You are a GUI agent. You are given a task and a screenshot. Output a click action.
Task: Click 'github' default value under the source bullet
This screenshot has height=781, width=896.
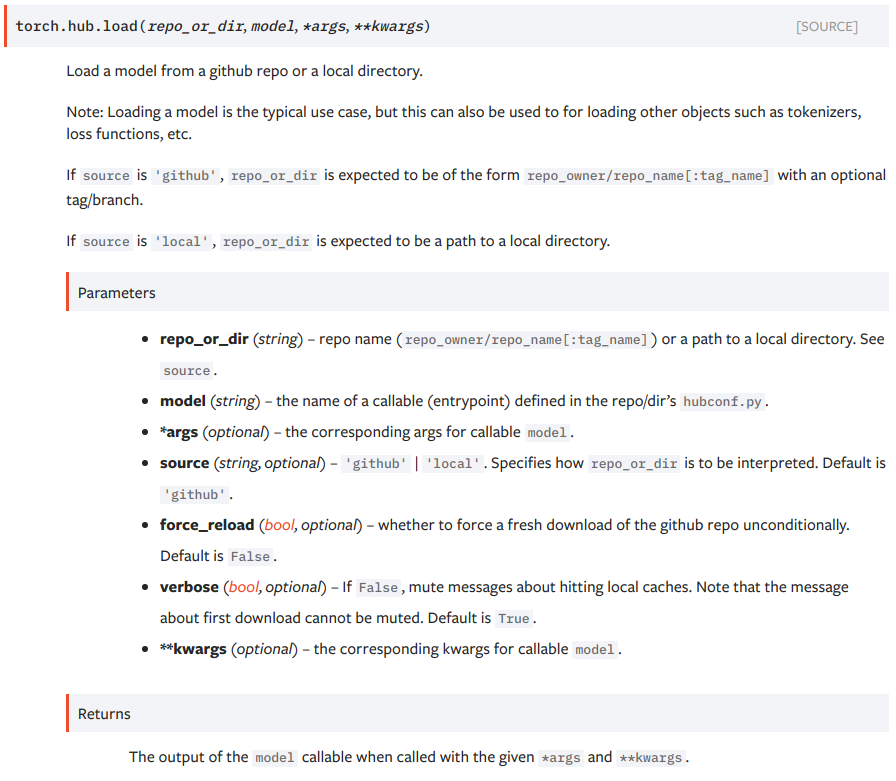point(194,495)
